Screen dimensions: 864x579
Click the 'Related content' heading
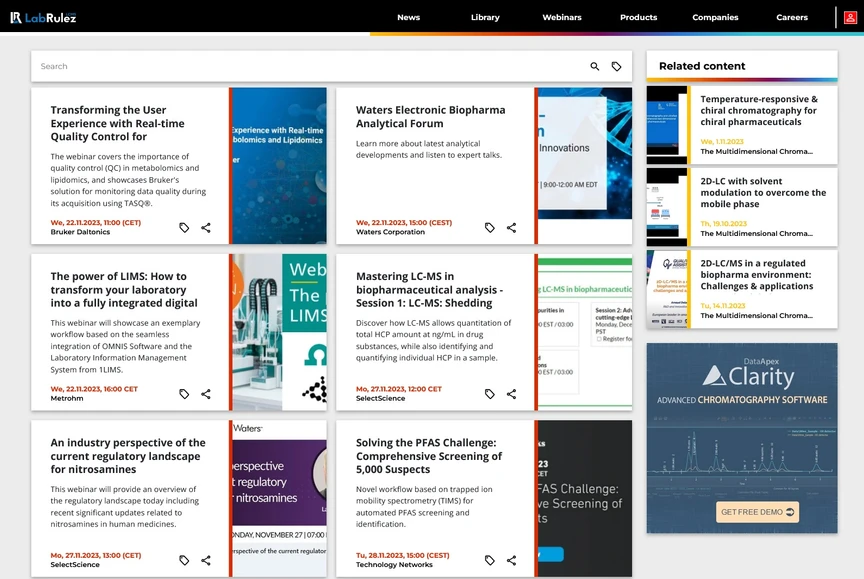pyautogui.click(x=702, y=66)
